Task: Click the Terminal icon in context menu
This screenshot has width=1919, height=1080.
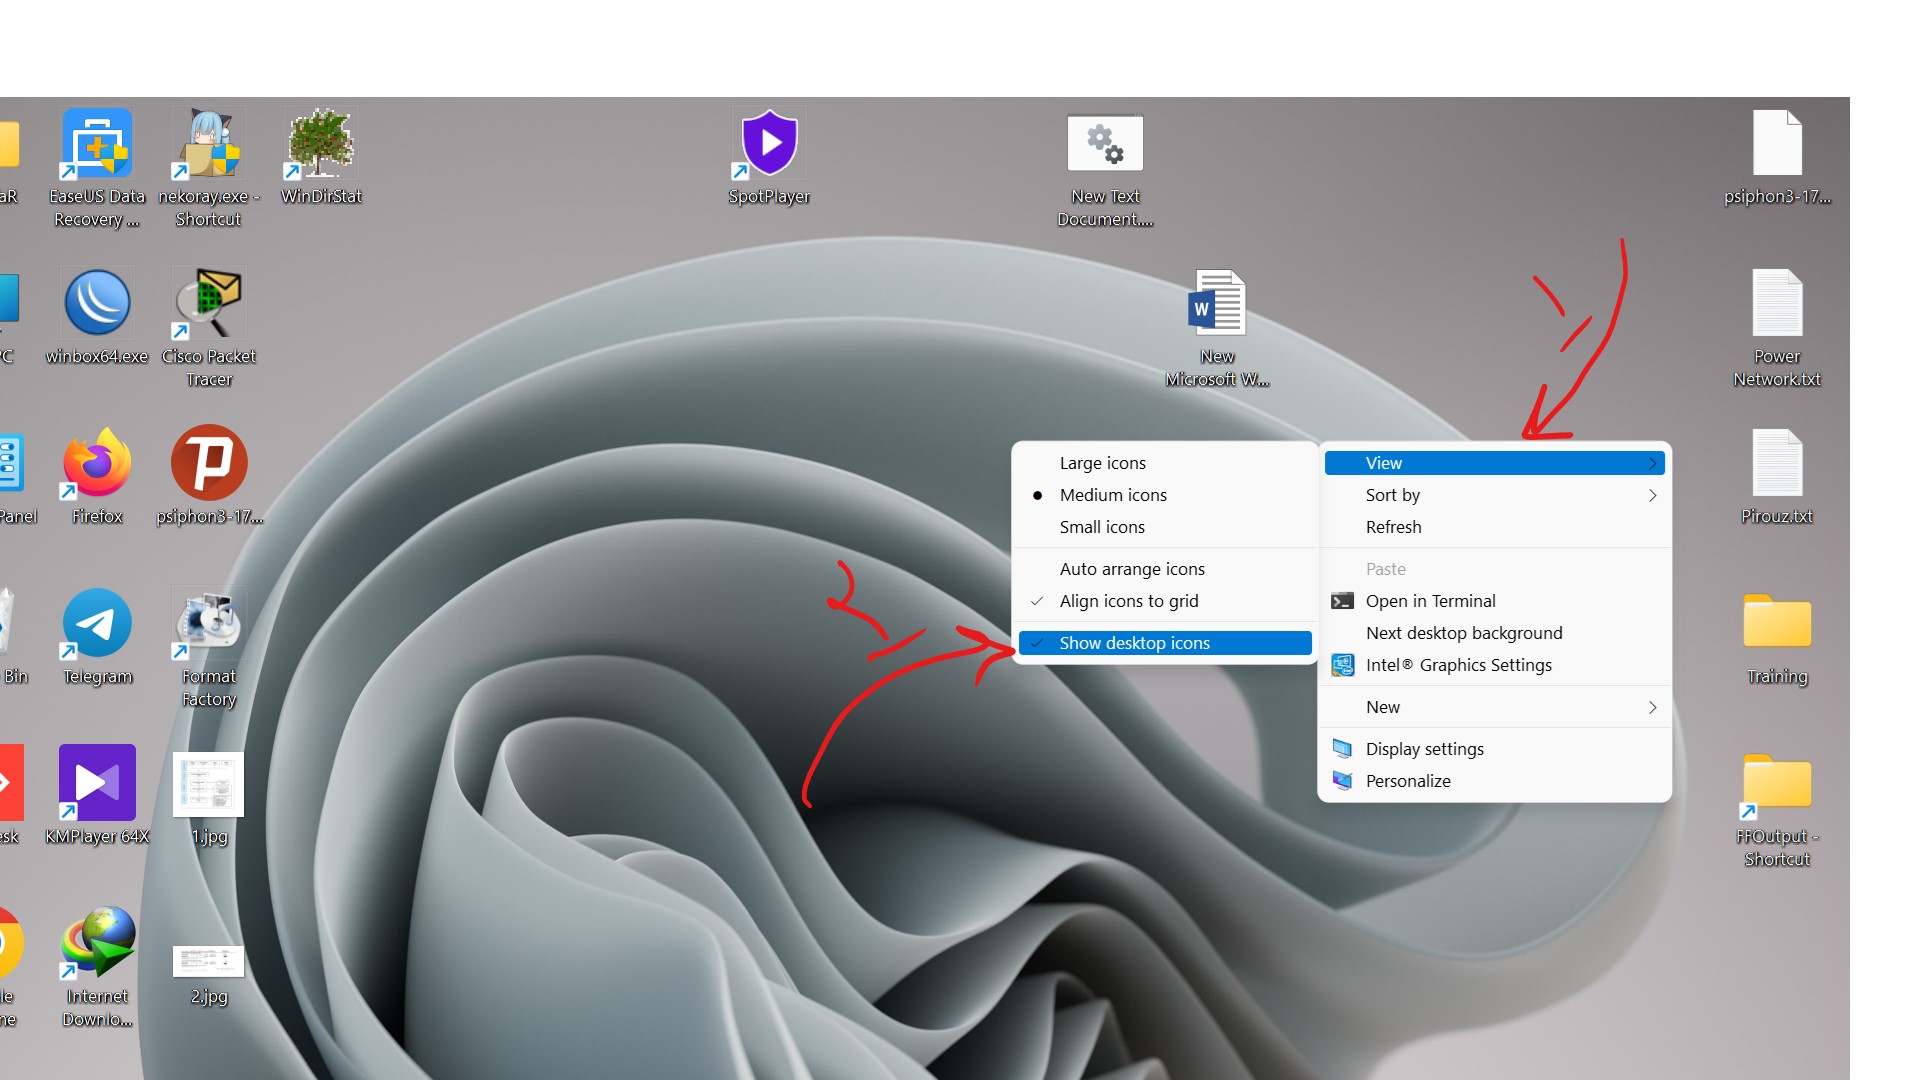Action: [1342, 601]
